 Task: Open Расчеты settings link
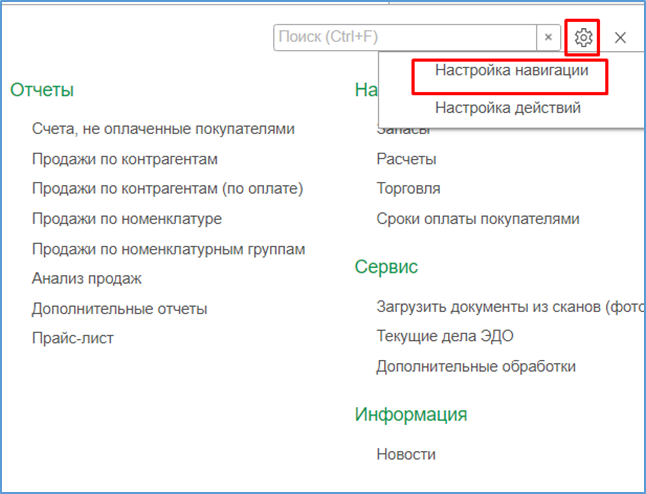click(406, 159)
